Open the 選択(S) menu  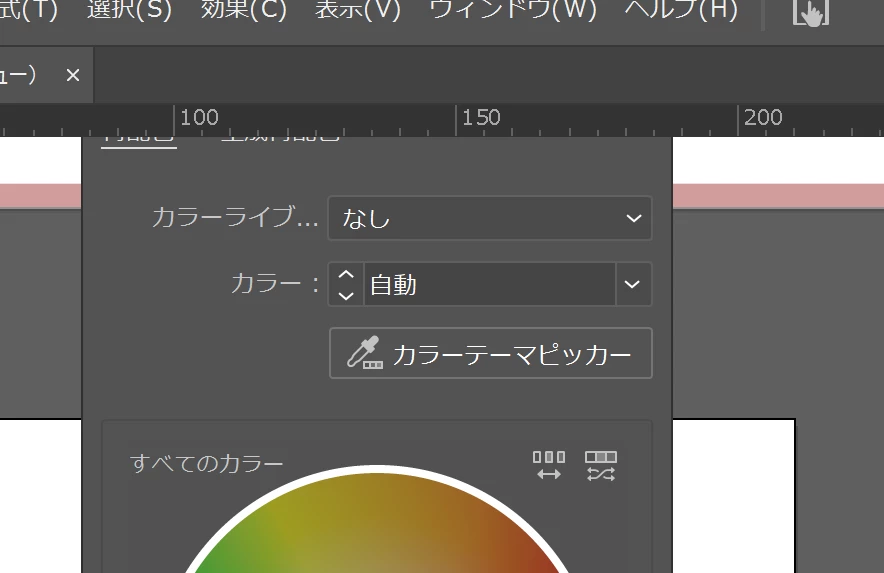[129, 10]
